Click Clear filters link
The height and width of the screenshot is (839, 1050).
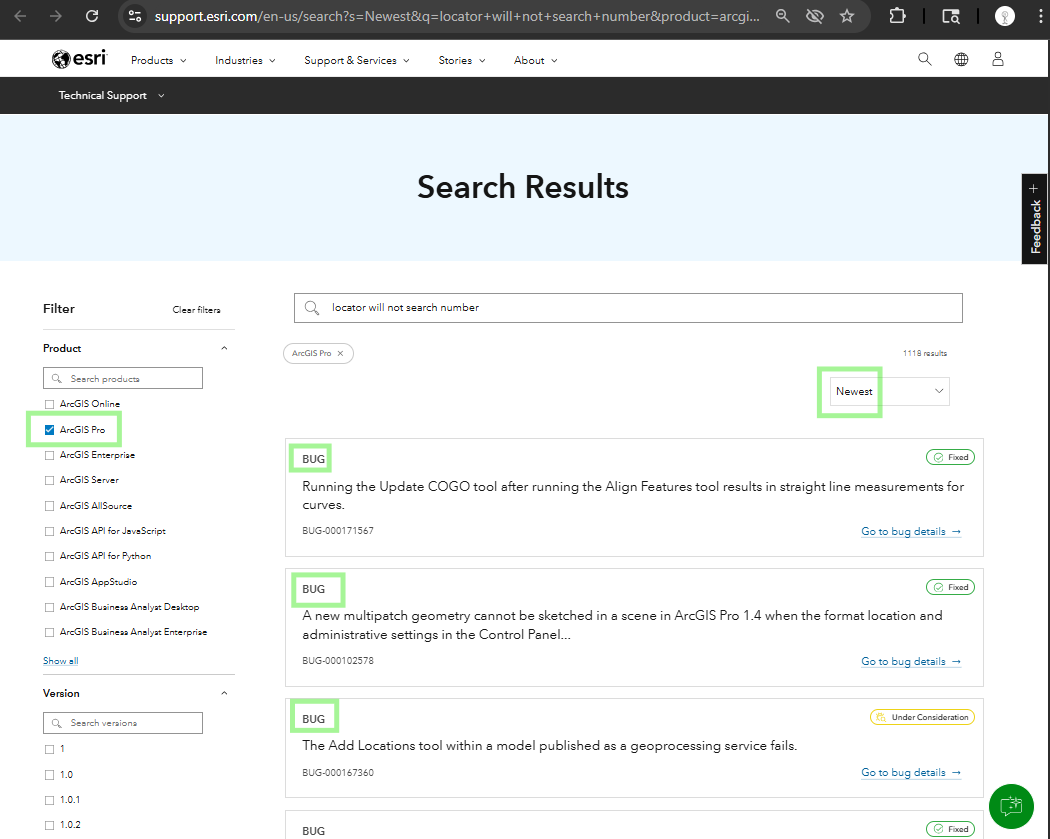tap(196, 310)
